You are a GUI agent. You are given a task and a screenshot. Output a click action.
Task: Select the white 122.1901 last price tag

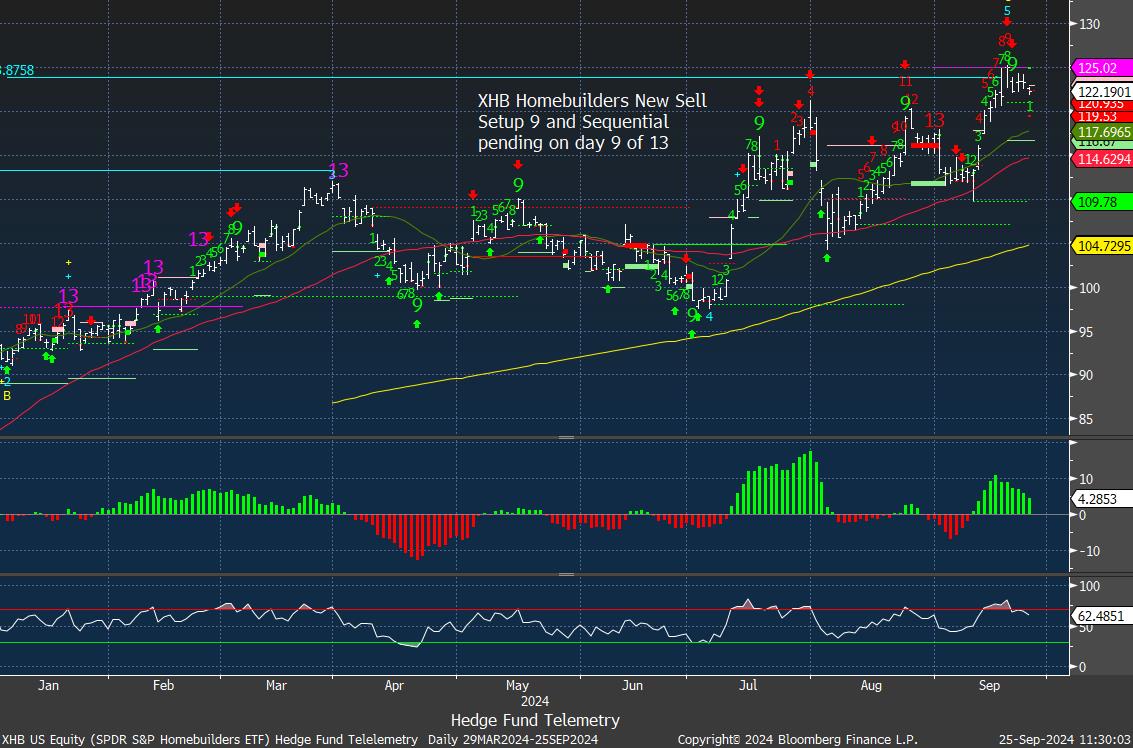point(1100,89)
